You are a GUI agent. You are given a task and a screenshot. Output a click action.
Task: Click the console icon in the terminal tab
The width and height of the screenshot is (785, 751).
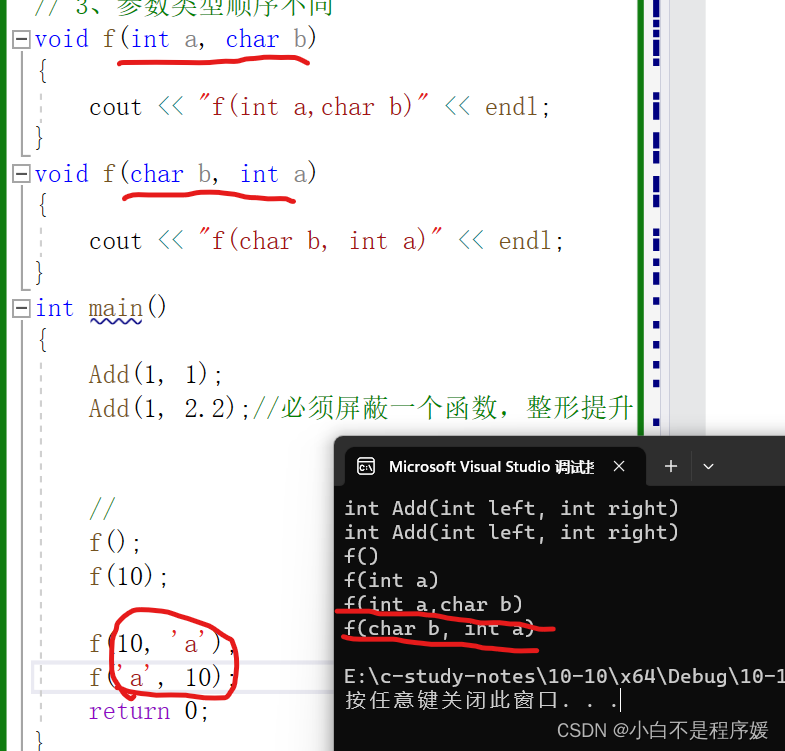coord(366,467)
